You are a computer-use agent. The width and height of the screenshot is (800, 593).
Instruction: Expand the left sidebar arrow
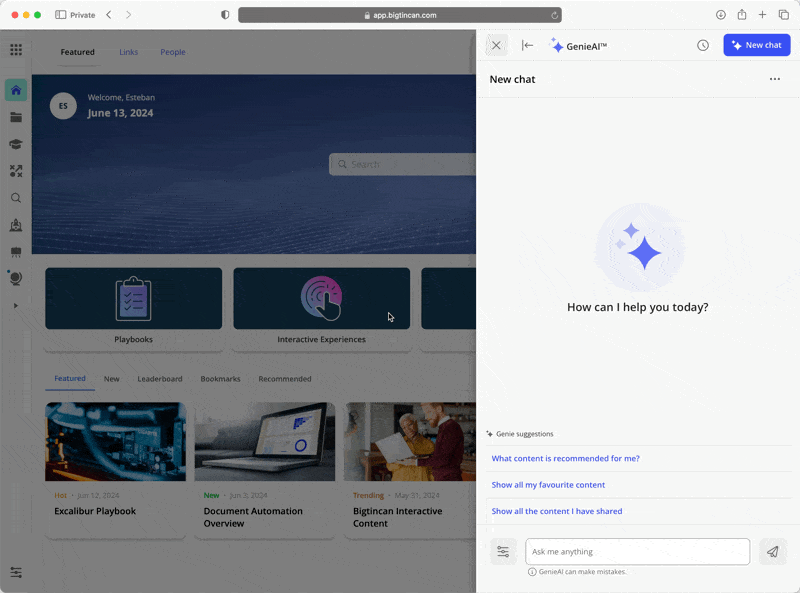point(16,305)
